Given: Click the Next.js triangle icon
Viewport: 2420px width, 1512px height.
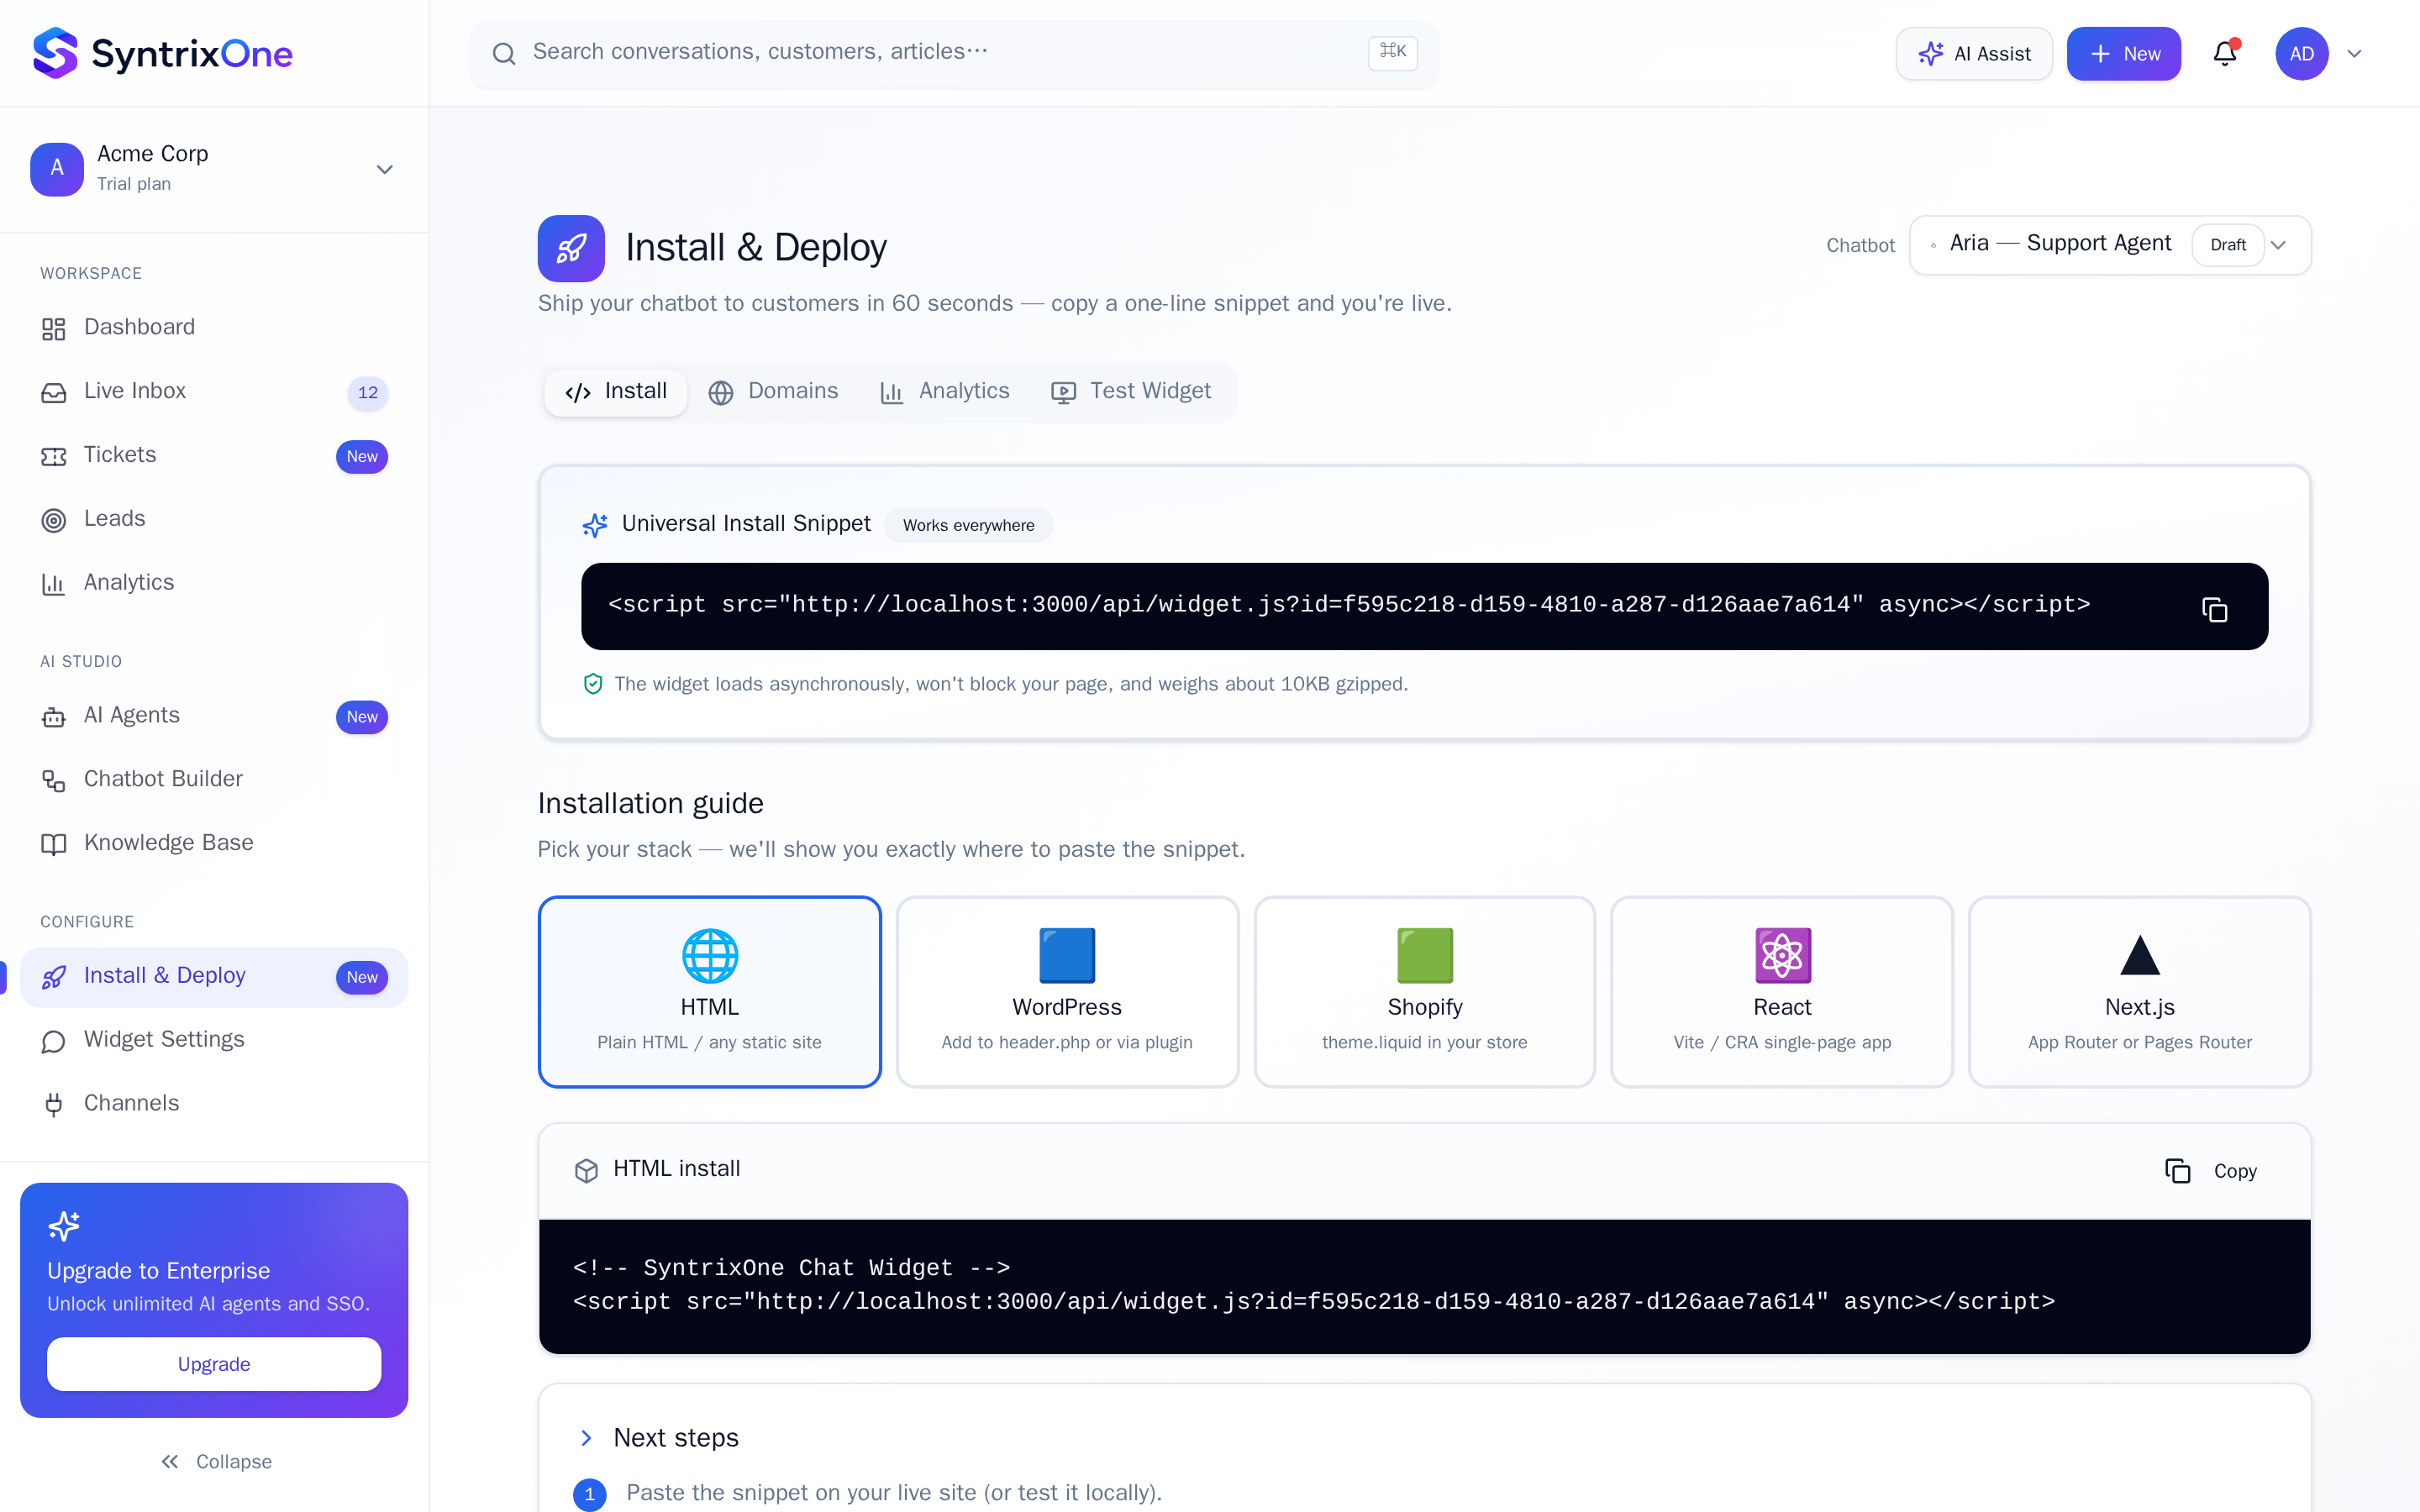Looking at the screenshot, I should point(2140,955).
